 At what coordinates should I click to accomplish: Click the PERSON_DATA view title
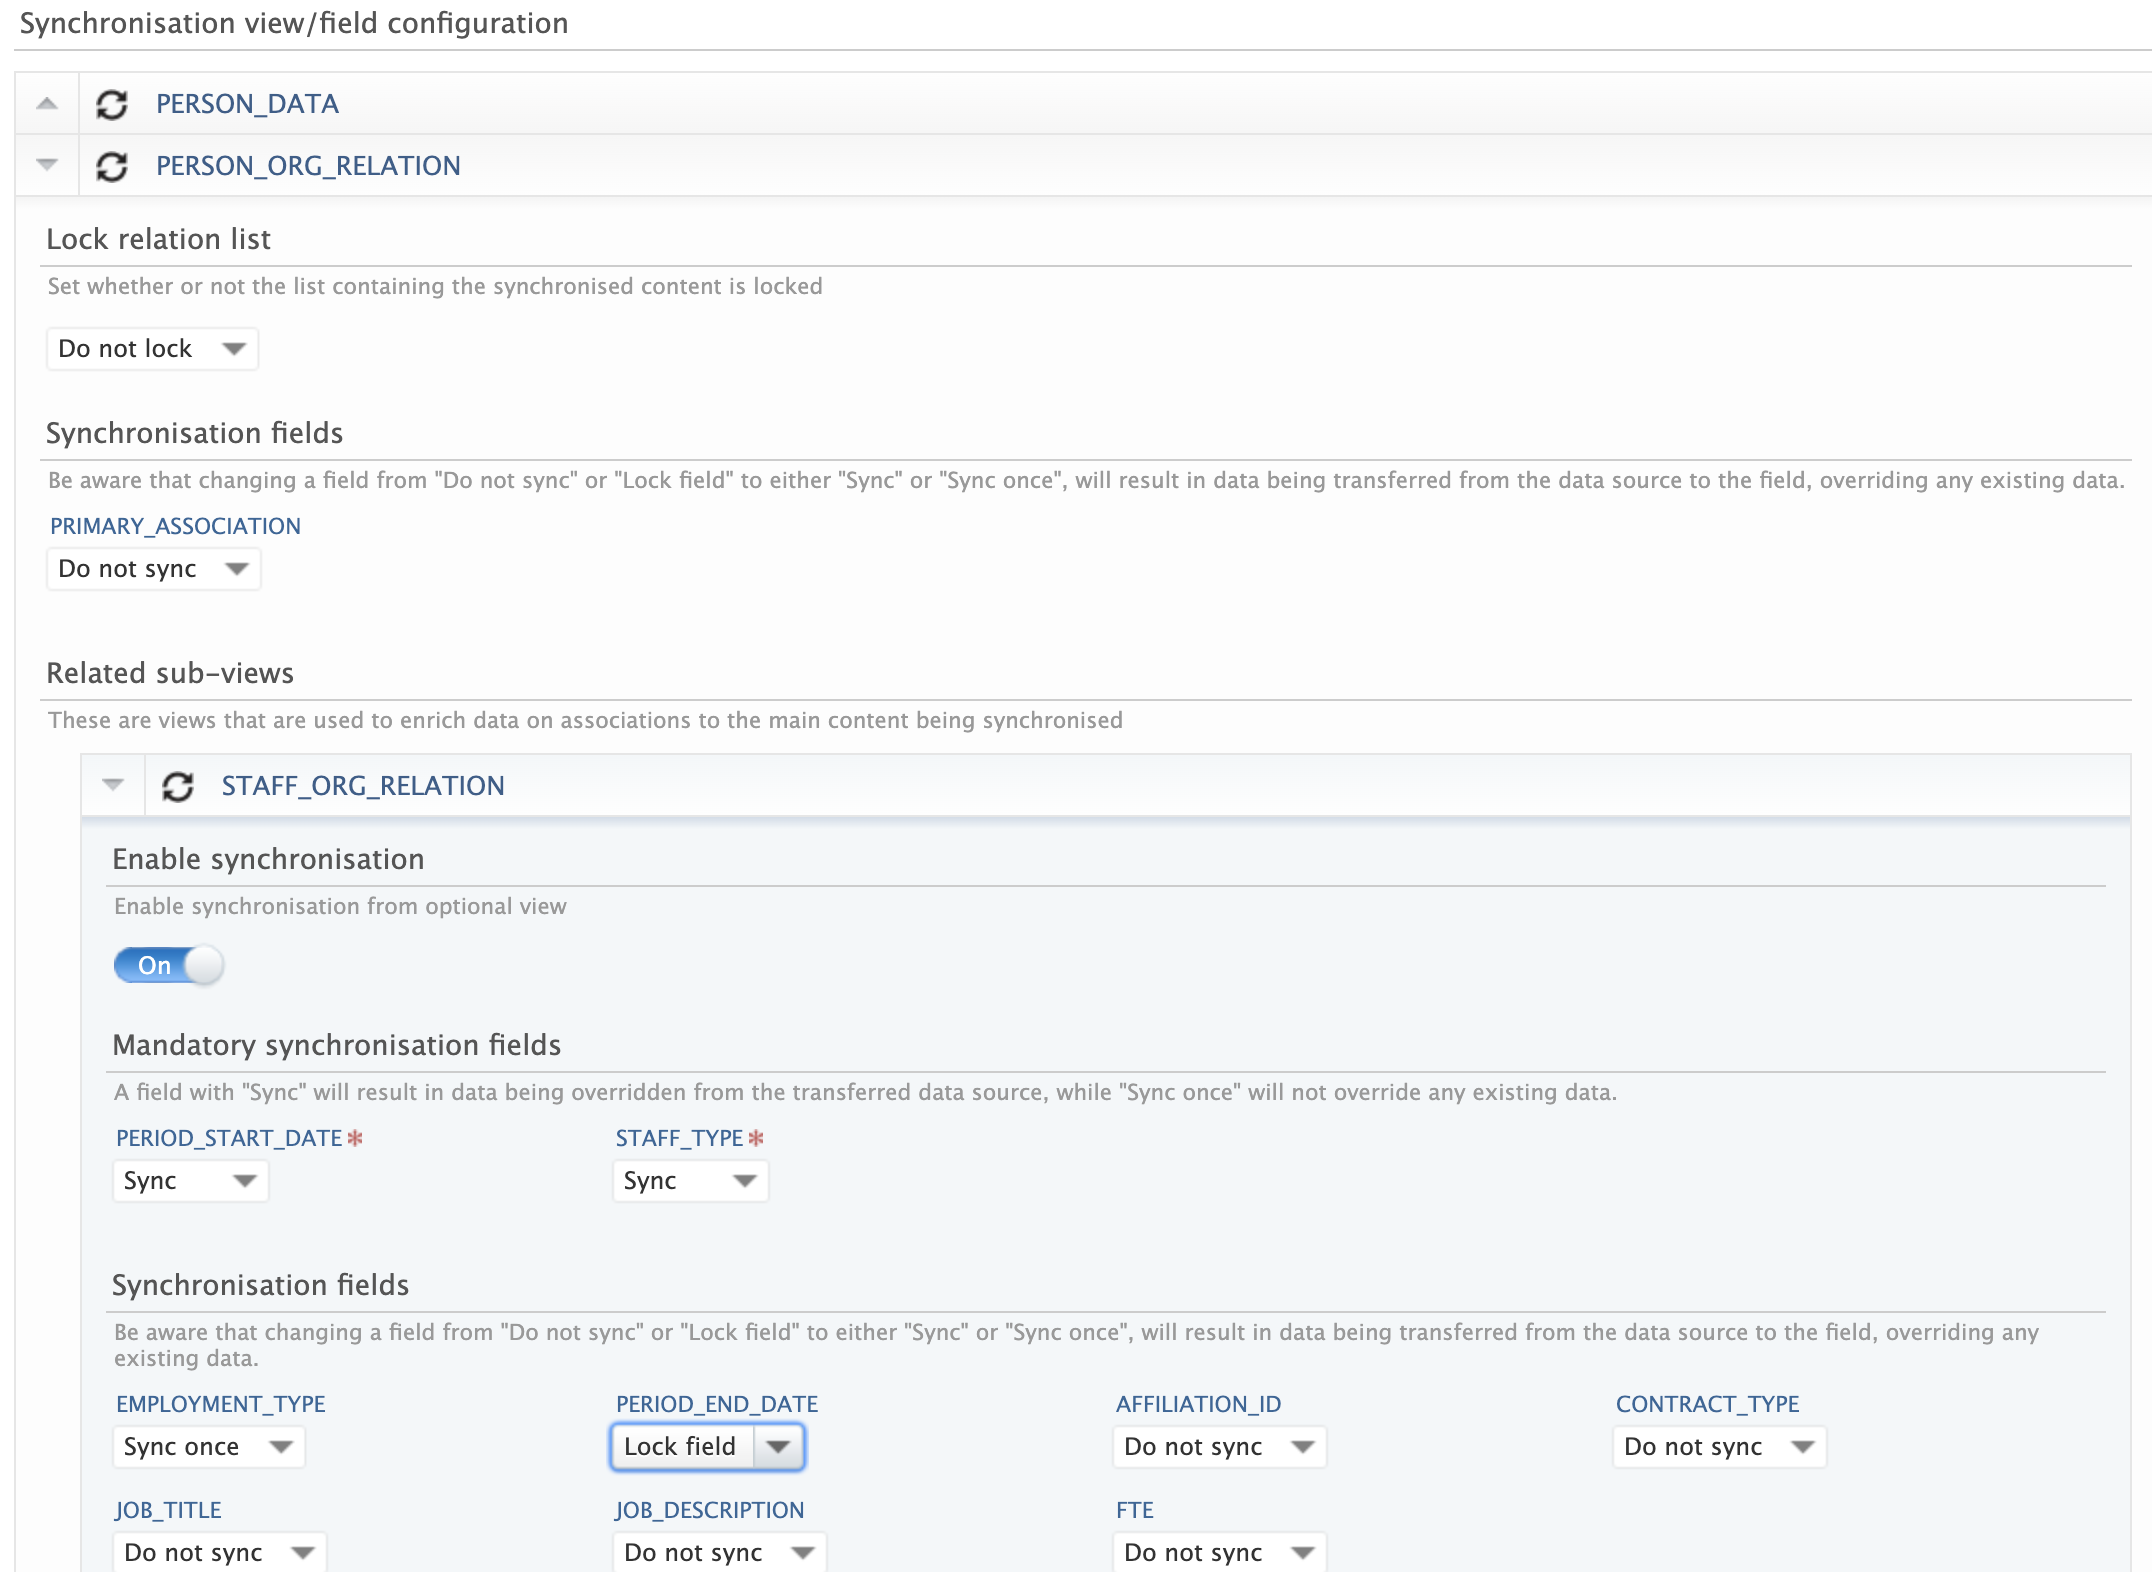tap(247, 104)
